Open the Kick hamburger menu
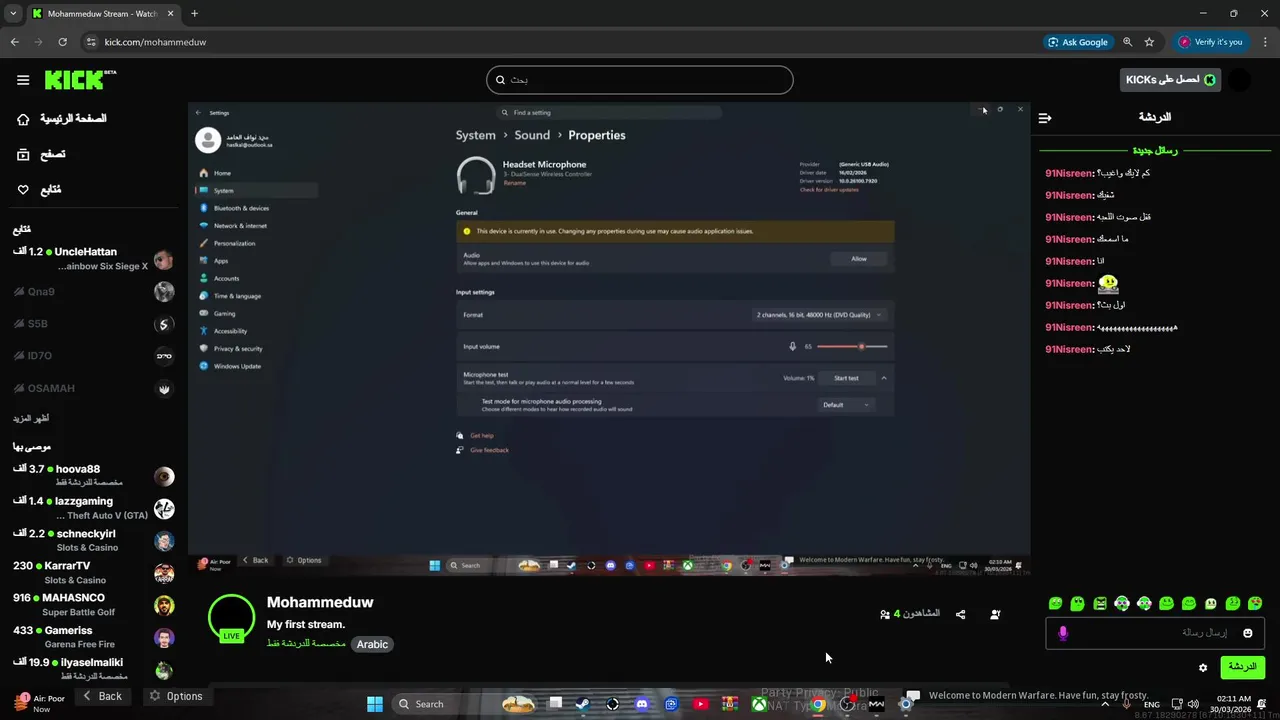The height and width of the screenshot is (720, 1280). coord(23,80)
